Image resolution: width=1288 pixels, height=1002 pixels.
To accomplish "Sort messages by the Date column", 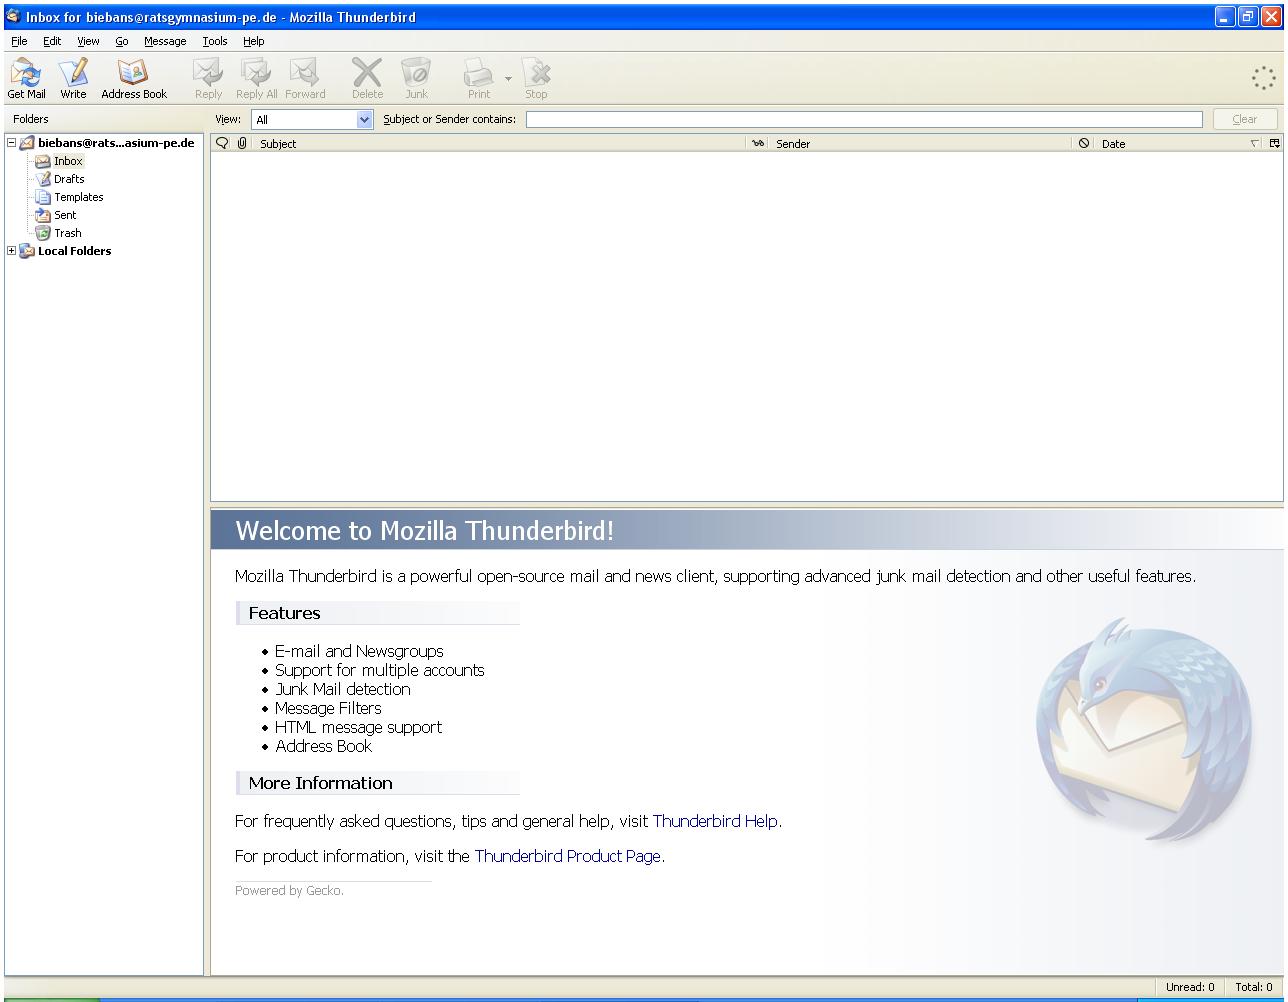I will (x=1170, y=143).
